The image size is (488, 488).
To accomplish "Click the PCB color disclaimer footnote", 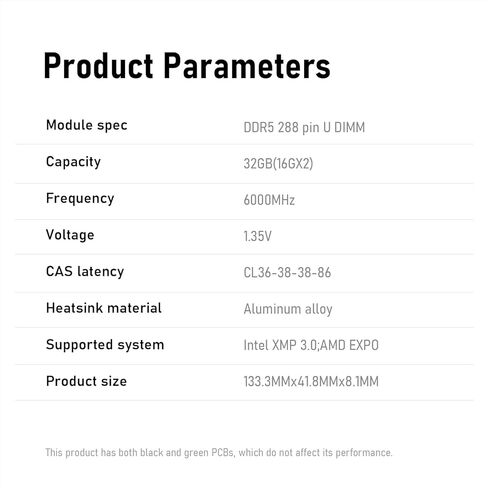I will pos(219,453).
